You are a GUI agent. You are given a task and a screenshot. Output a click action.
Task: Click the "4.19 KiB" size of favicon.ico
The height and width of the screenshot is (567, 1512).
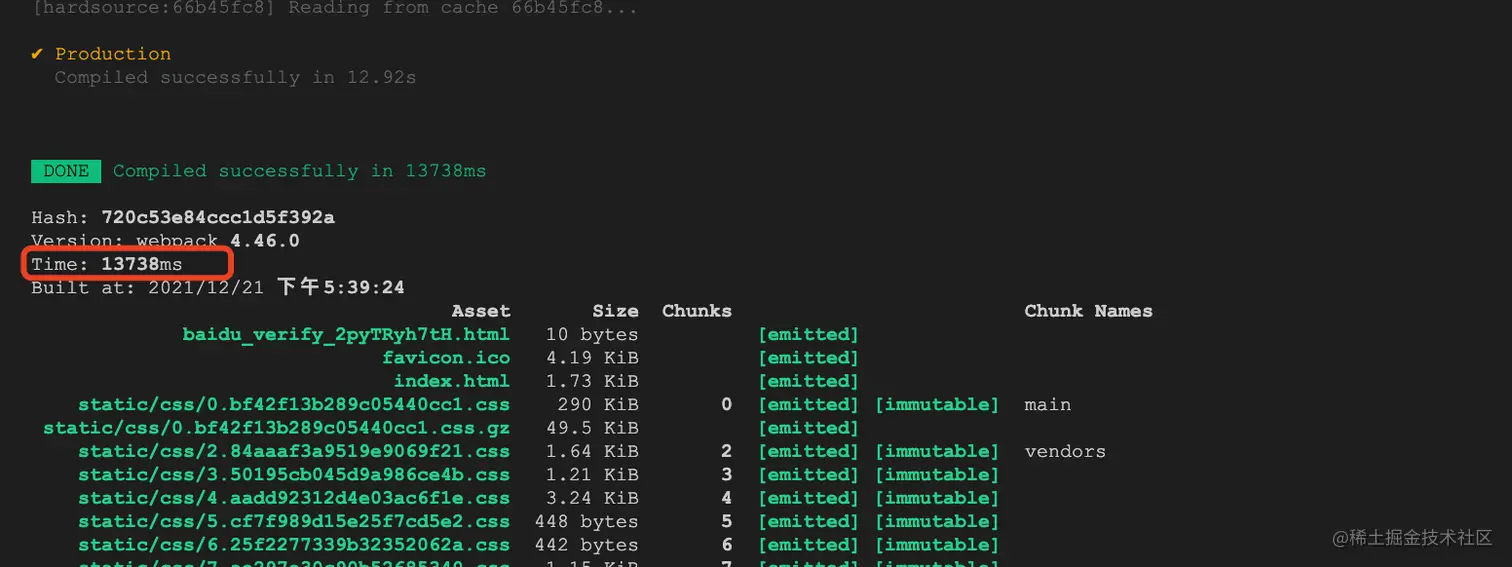592,358
